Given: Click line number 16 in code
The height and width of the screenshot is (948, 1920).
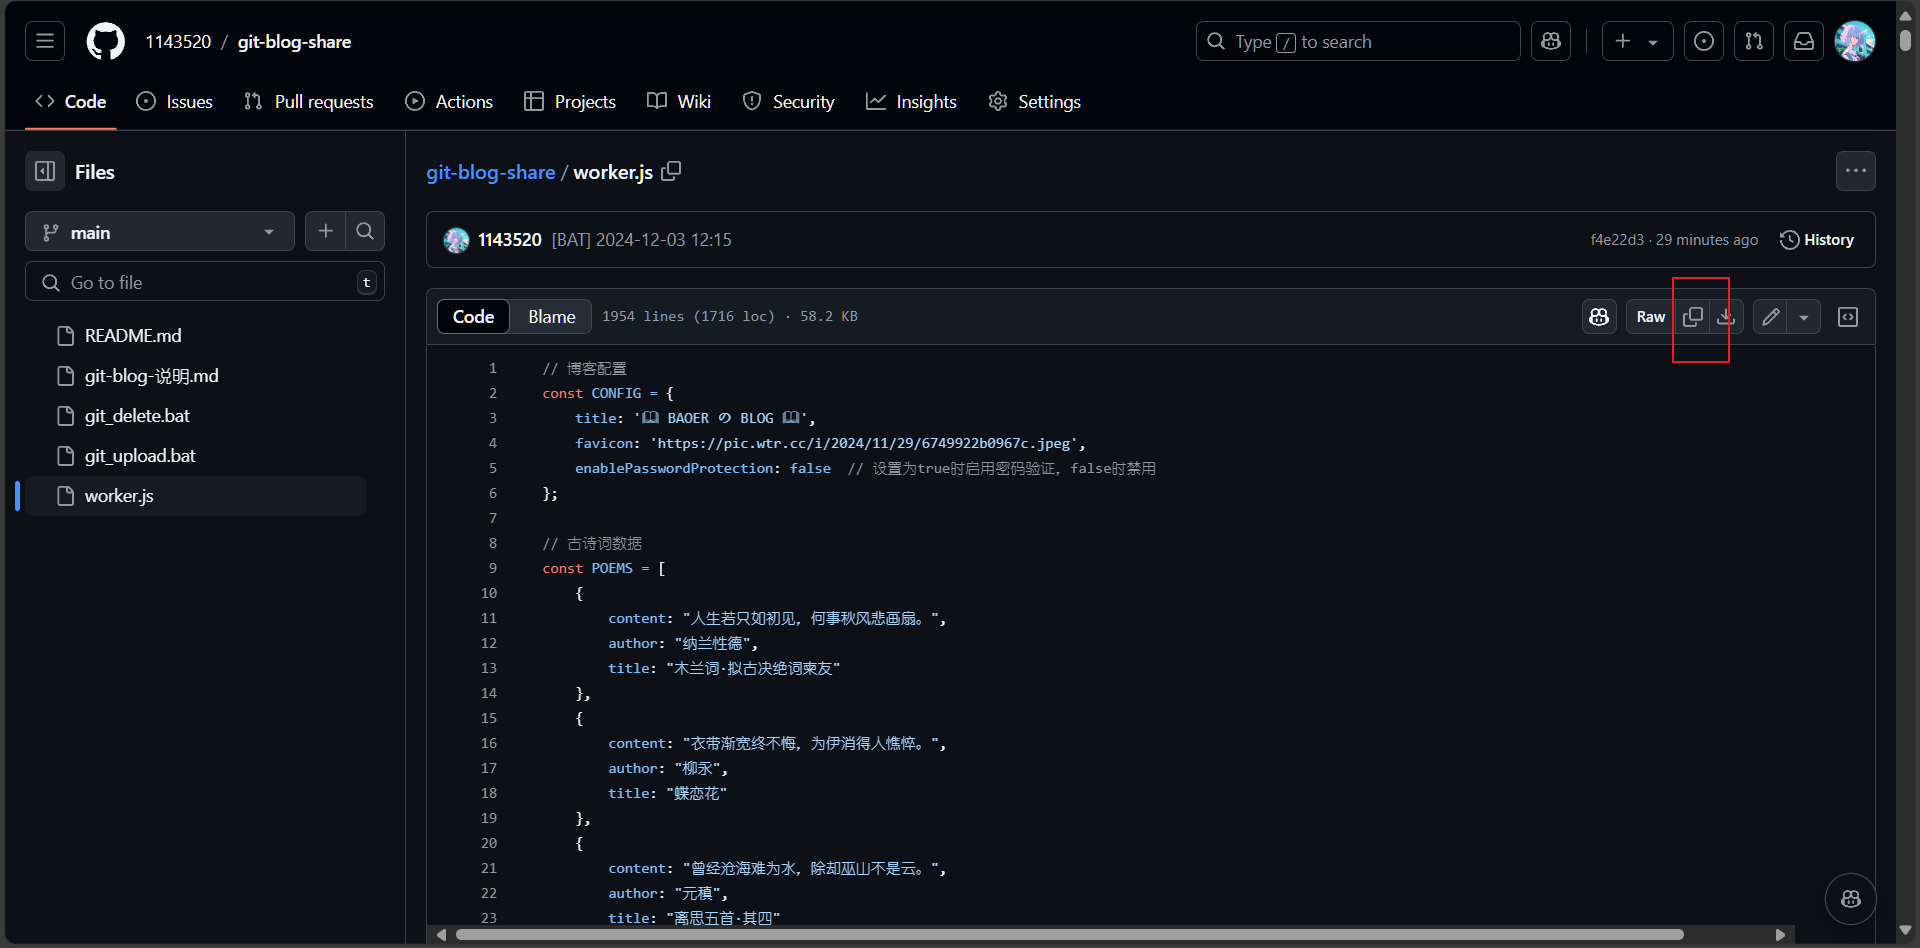Looking at the screenshot, I should point(488,743).
